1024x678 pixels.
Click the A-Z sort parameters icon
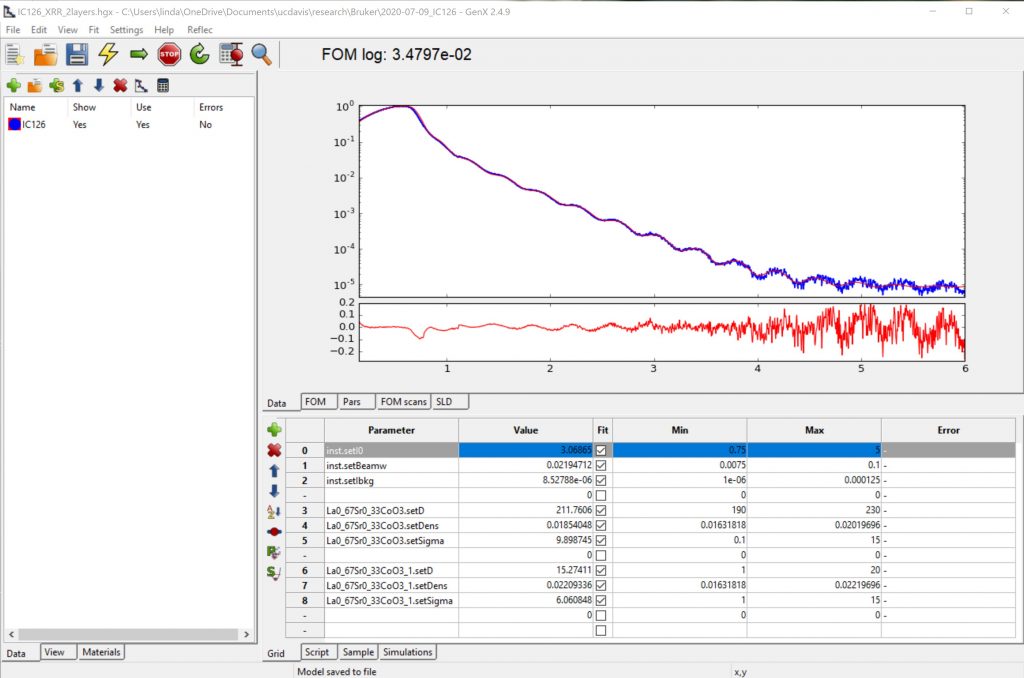[x=274, y=512]
